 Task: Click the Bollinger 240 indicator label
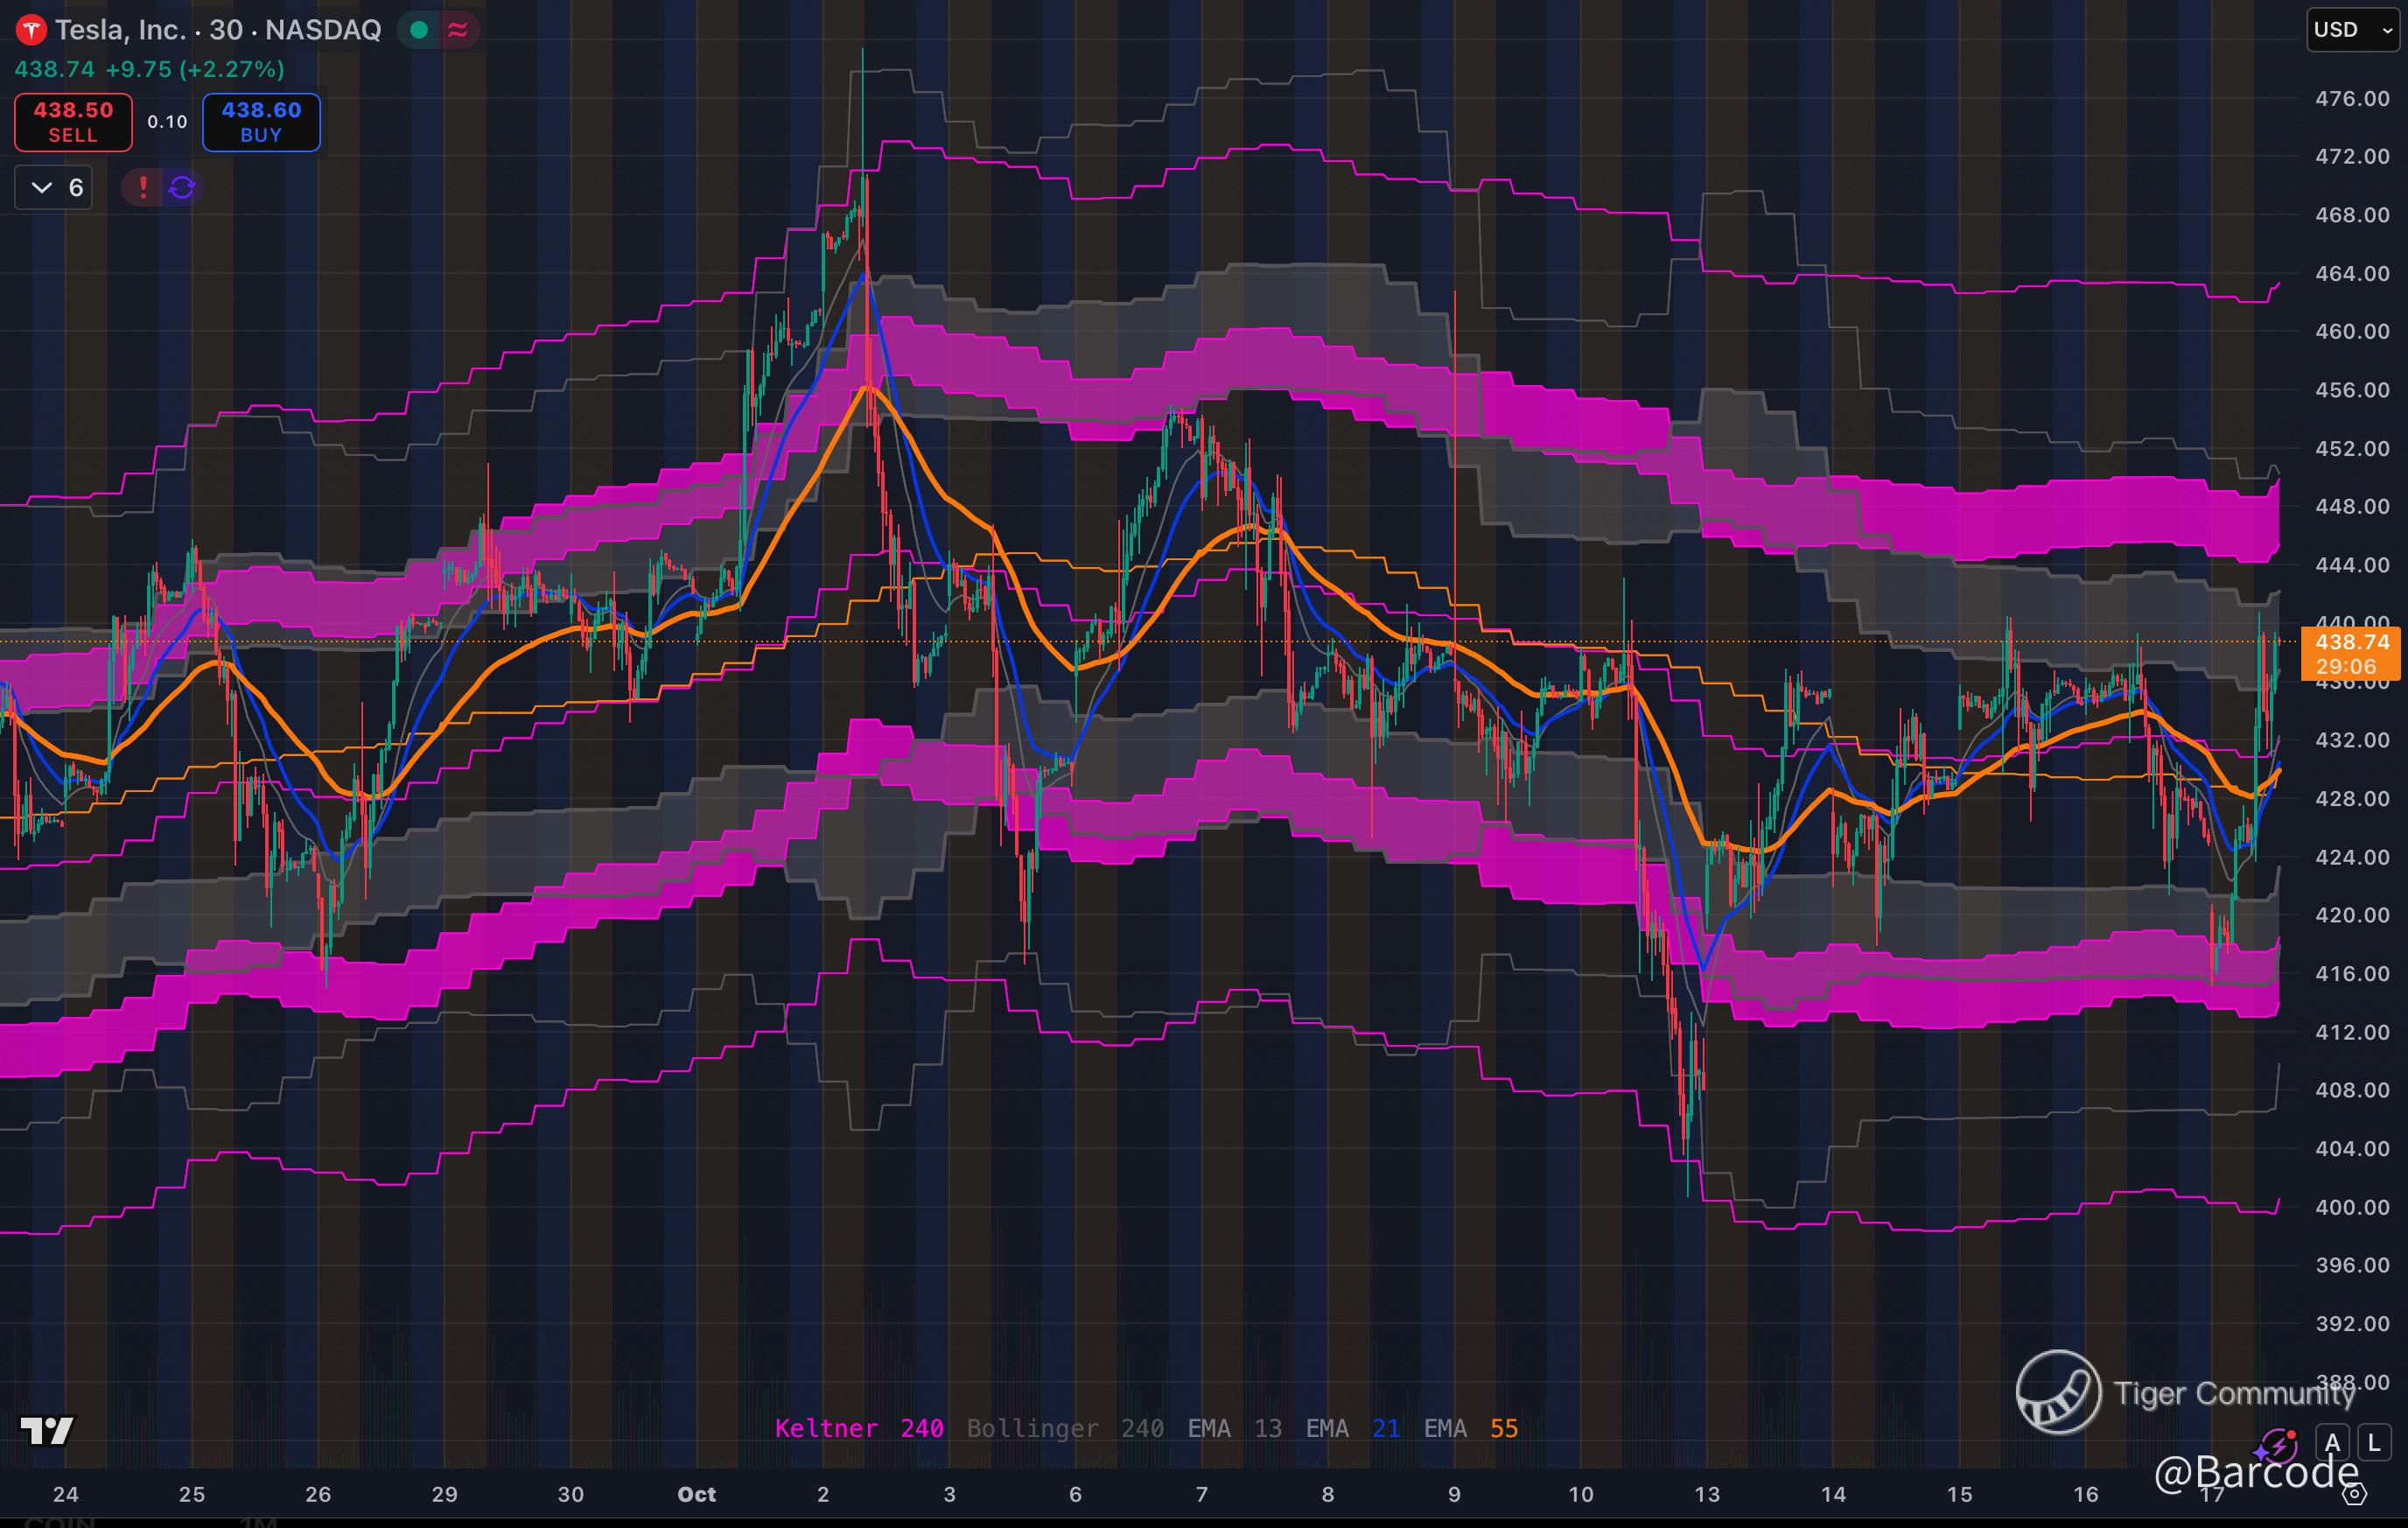(1064, 1428)
